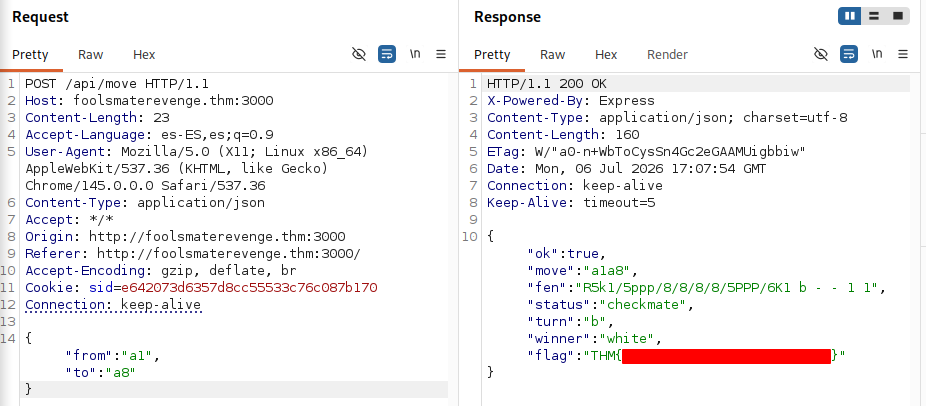
Task: Click the HTTP/1.1 200 OK status line
Action: point(546,84)
